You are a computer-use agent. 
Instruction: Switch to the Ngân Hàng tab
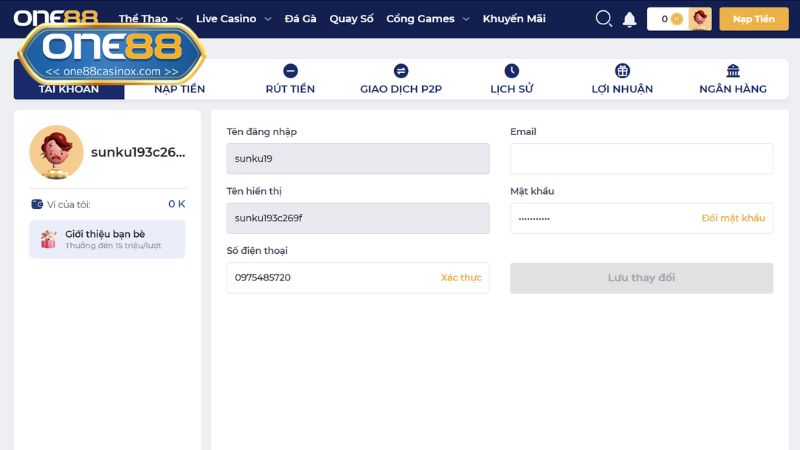pos(733,79)
